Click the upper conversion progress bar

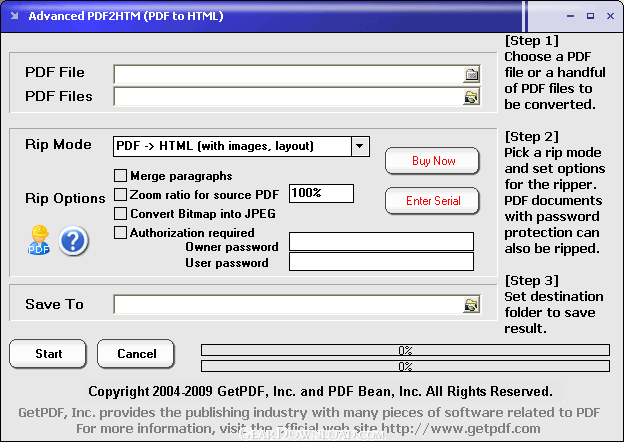tap(405, 350)
